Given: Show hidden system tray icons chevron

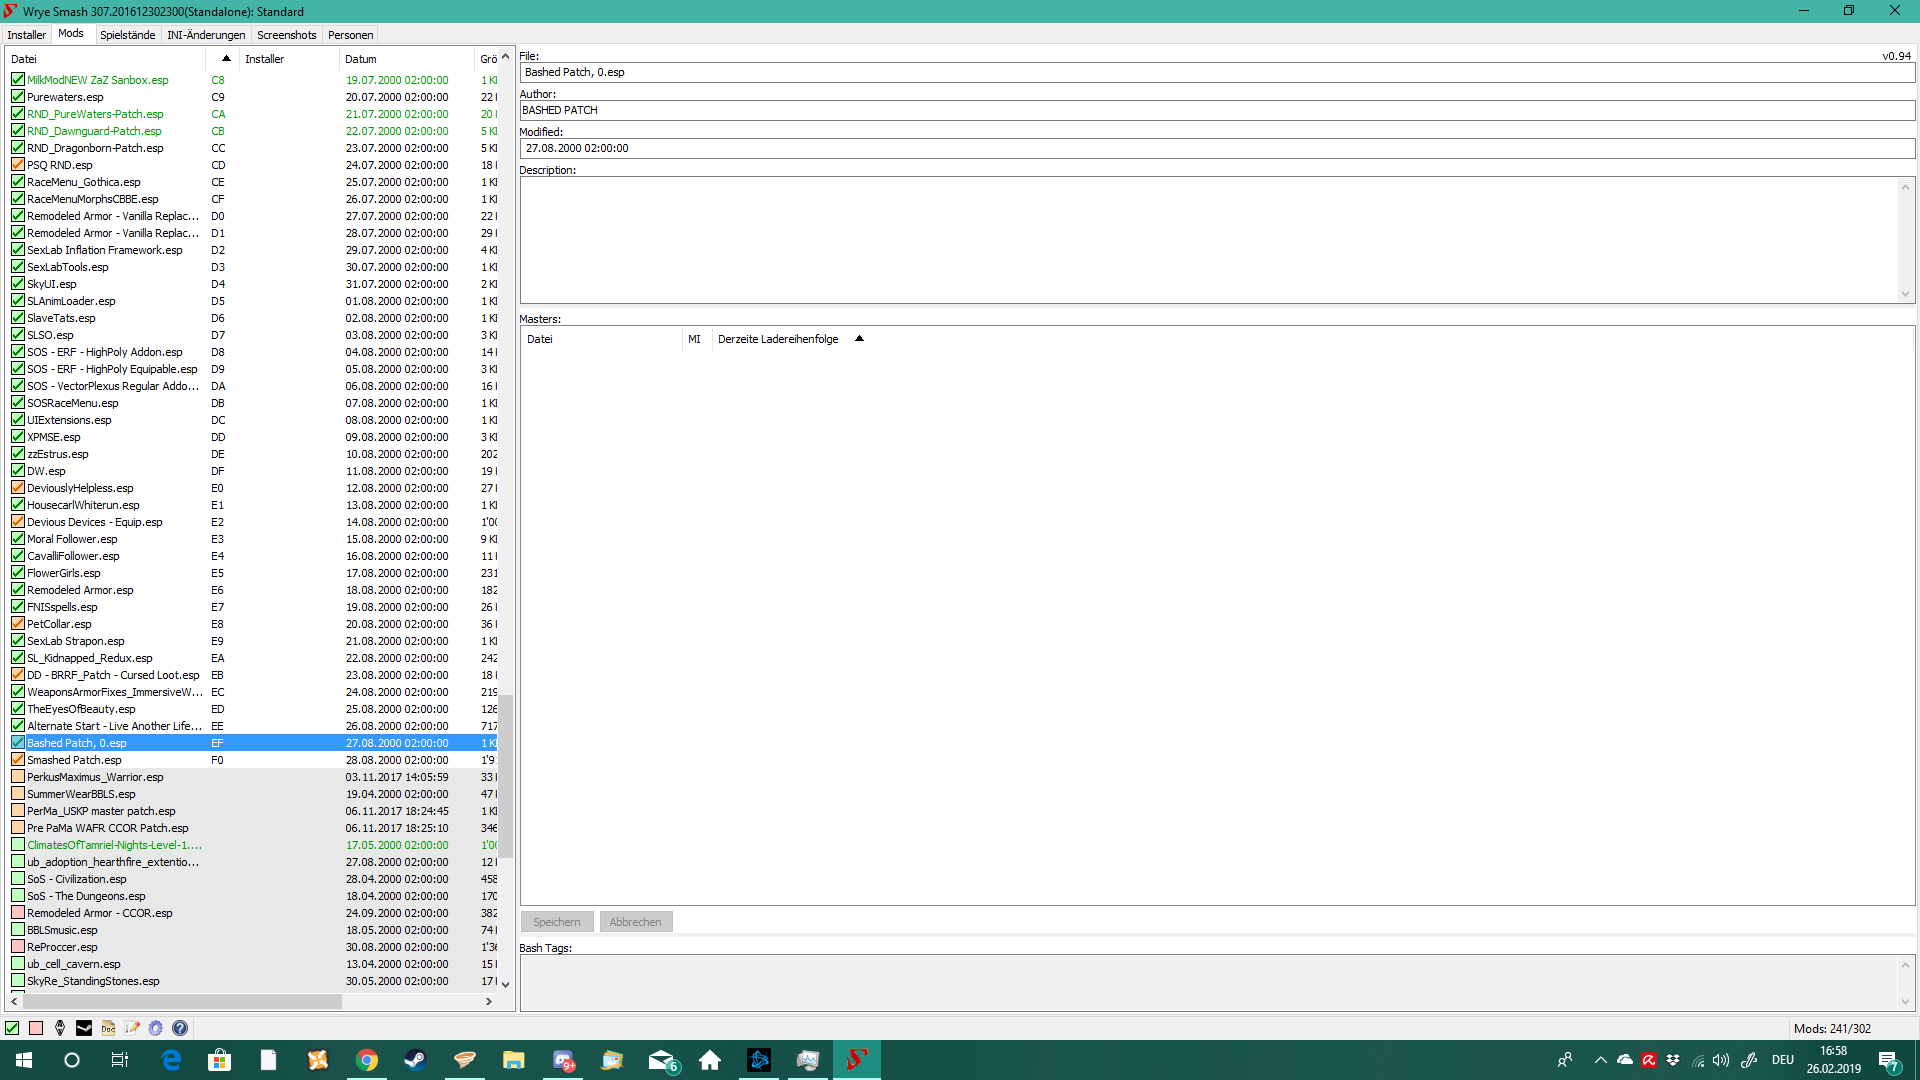Looking at the screenshot, I should [x=1601, y=1060].
